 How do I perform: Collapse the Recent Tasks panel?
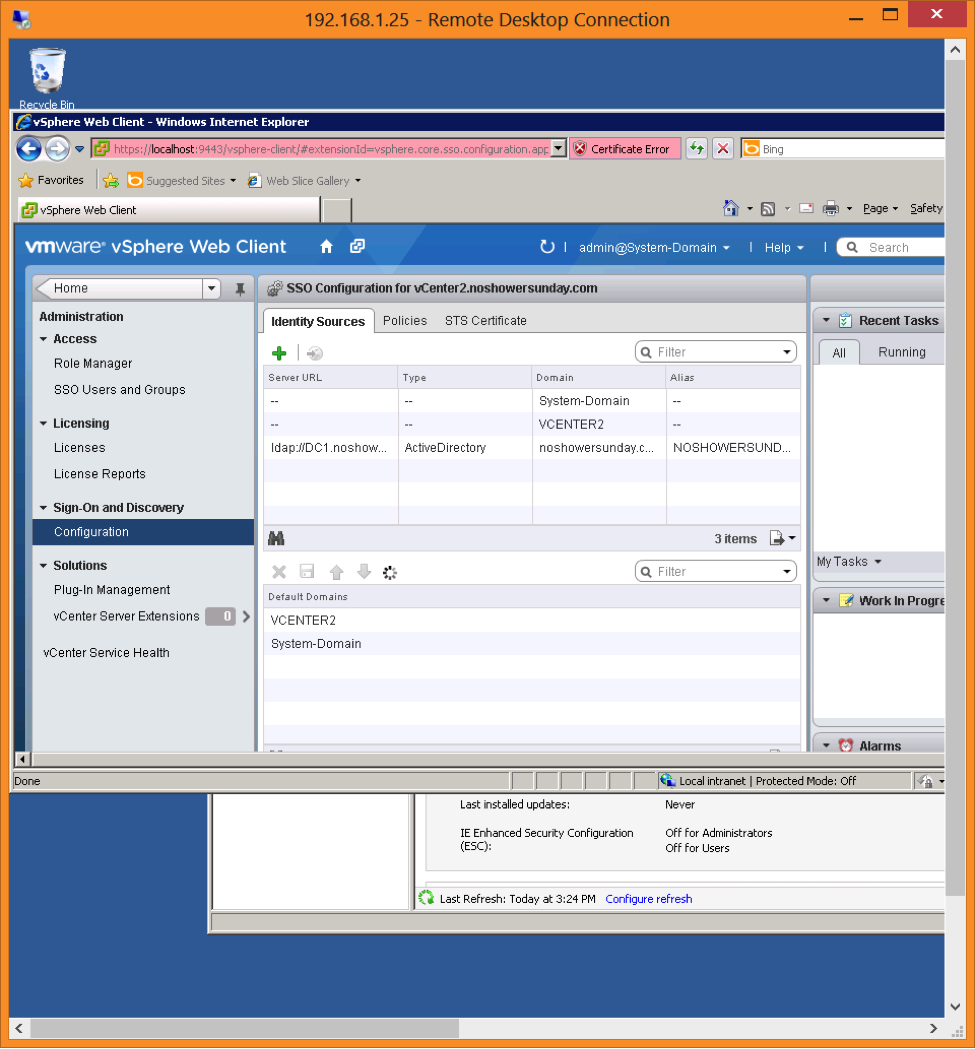tap(826, 320)
